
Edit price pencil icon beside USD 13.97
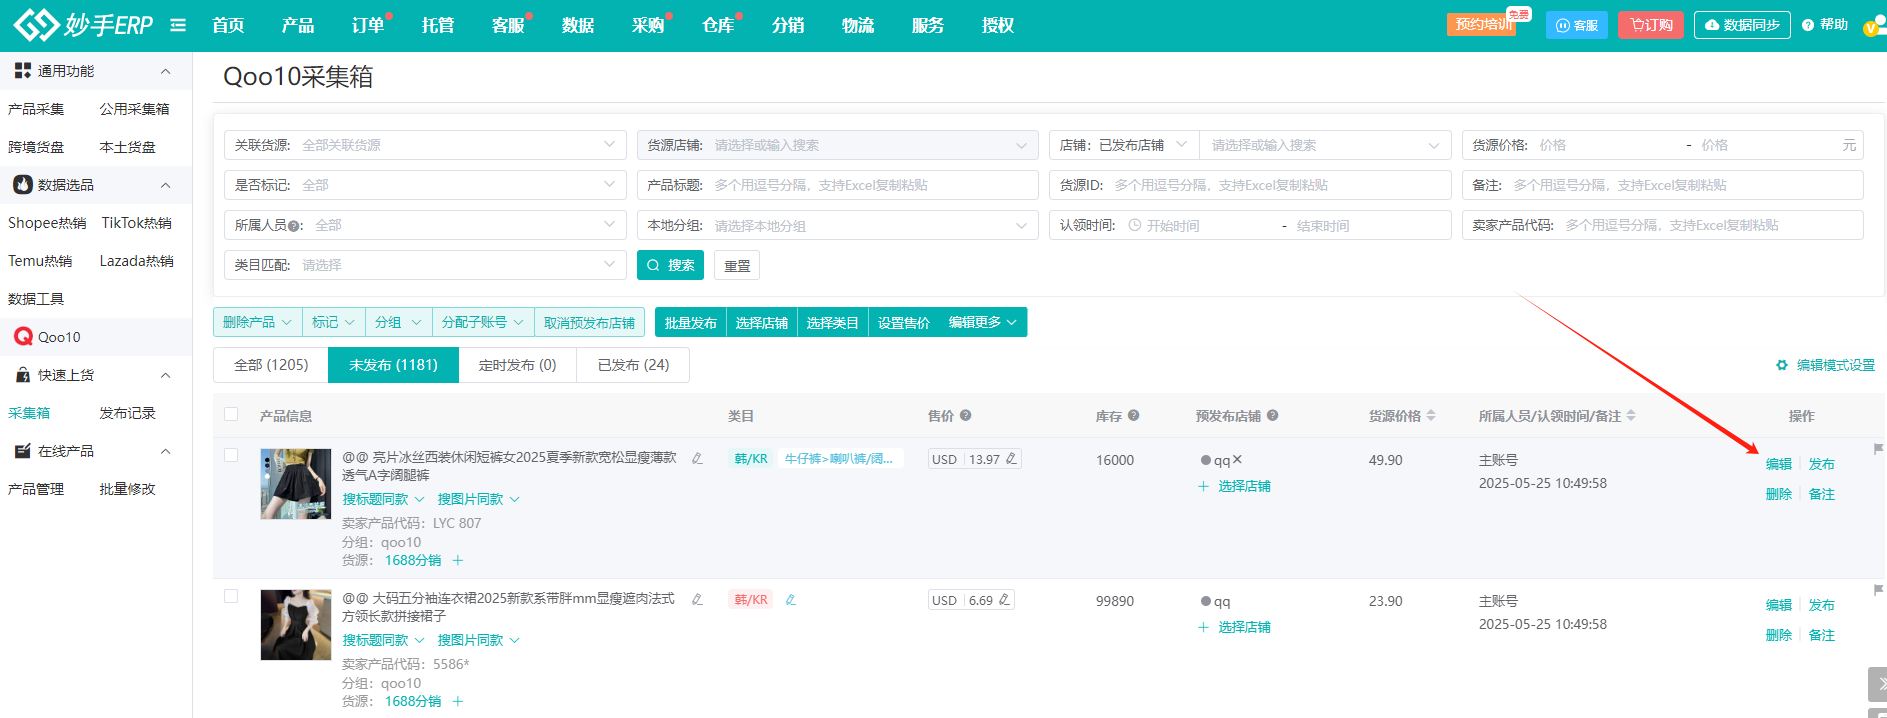tap(1011, 459)
